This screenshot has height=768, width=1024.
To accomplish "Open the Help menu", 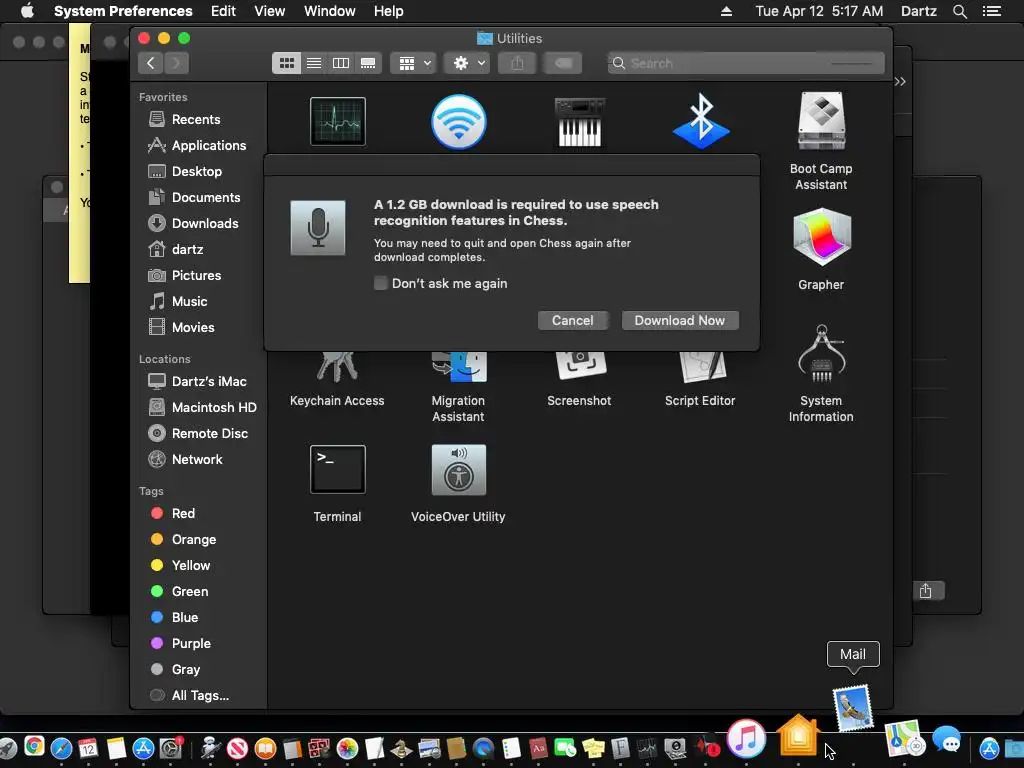I will [389, 11].
